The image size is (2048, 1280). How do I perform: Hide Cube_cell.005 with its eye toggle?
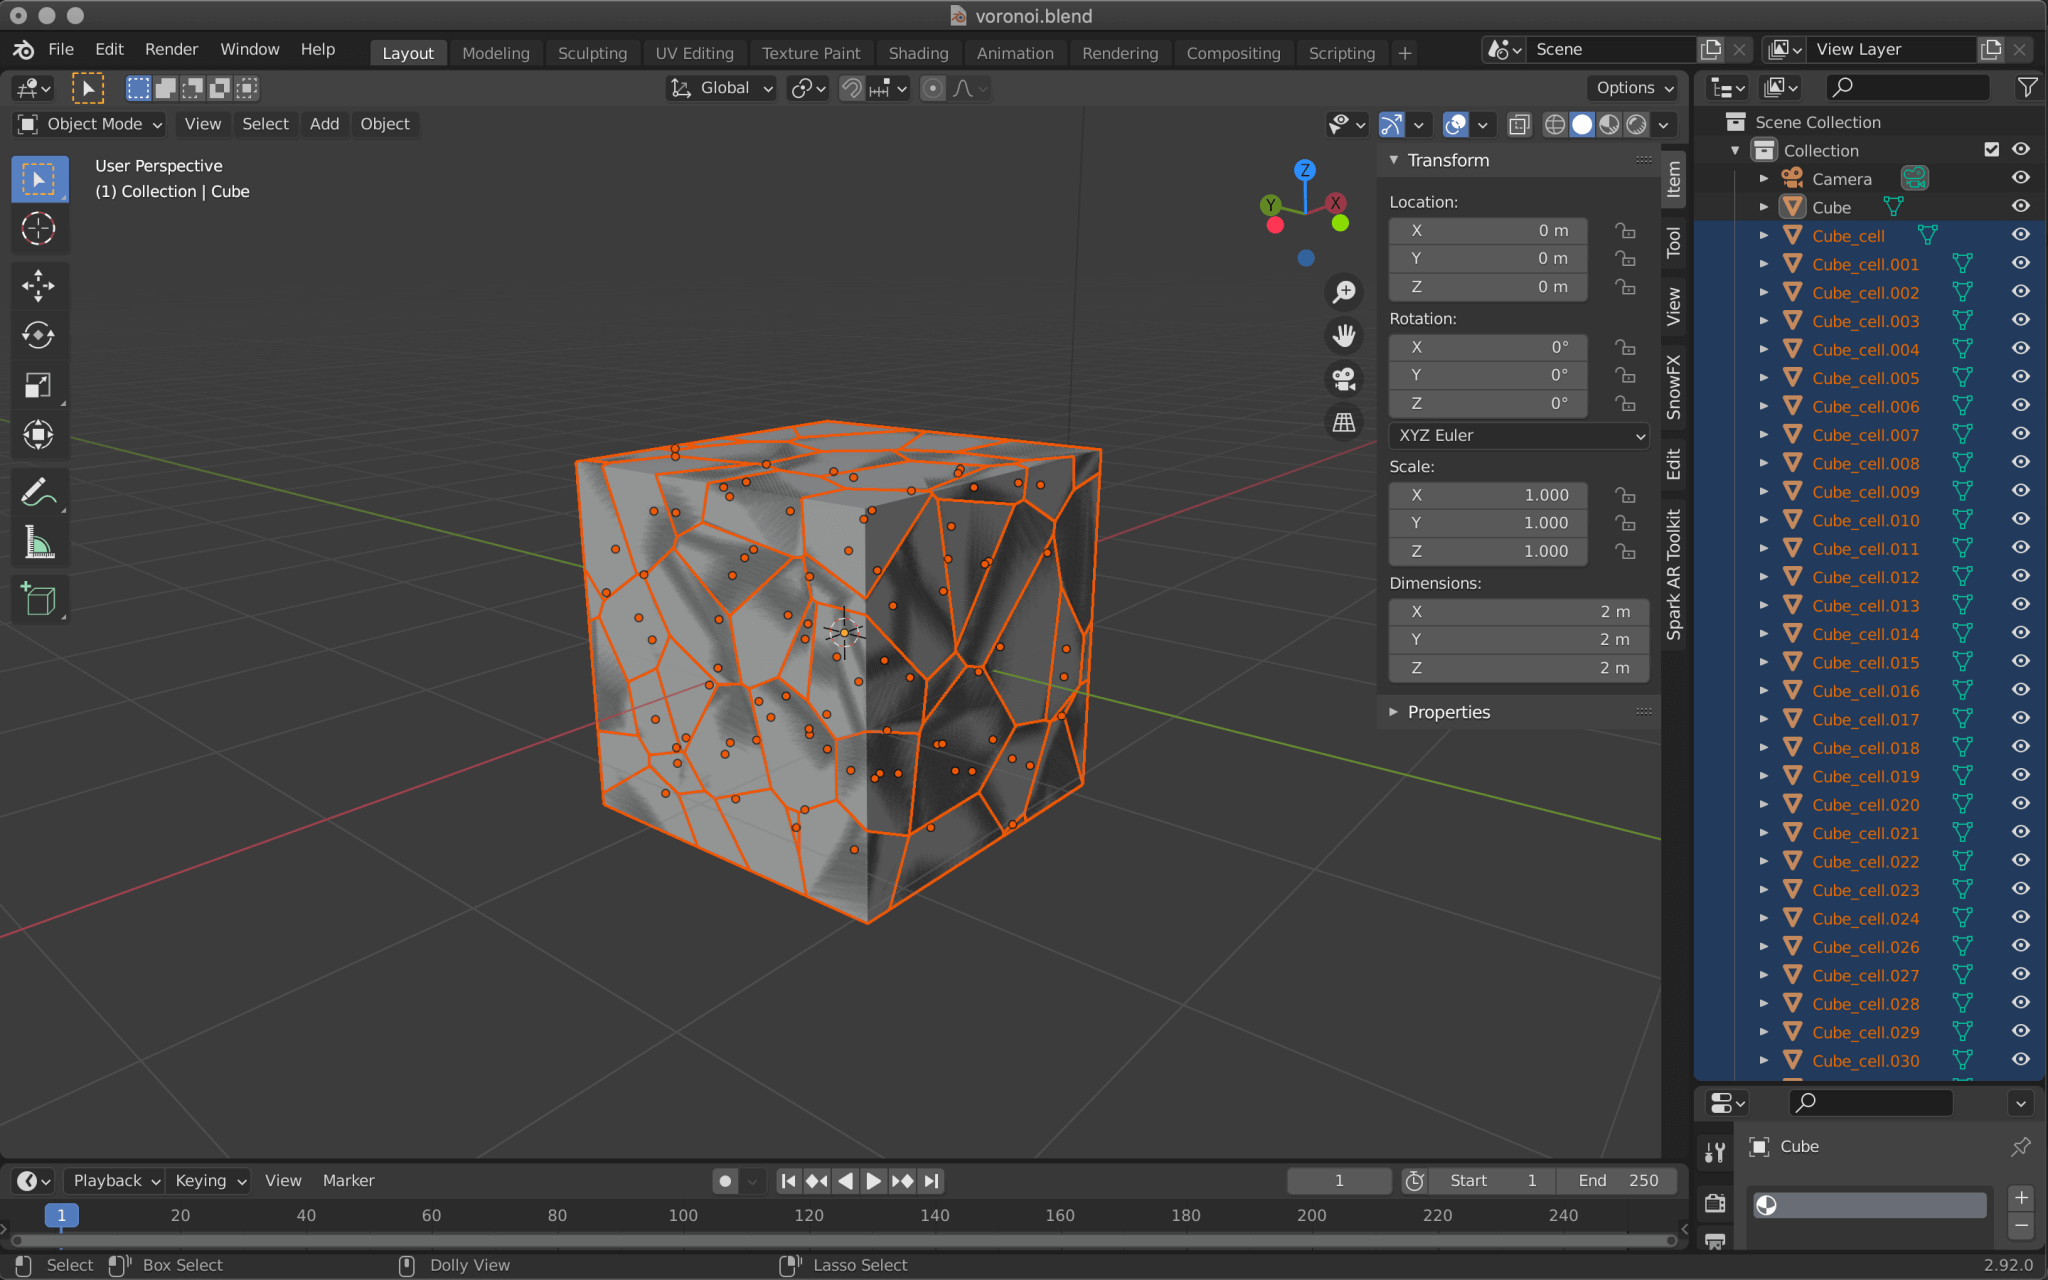tap(2020, 377)
